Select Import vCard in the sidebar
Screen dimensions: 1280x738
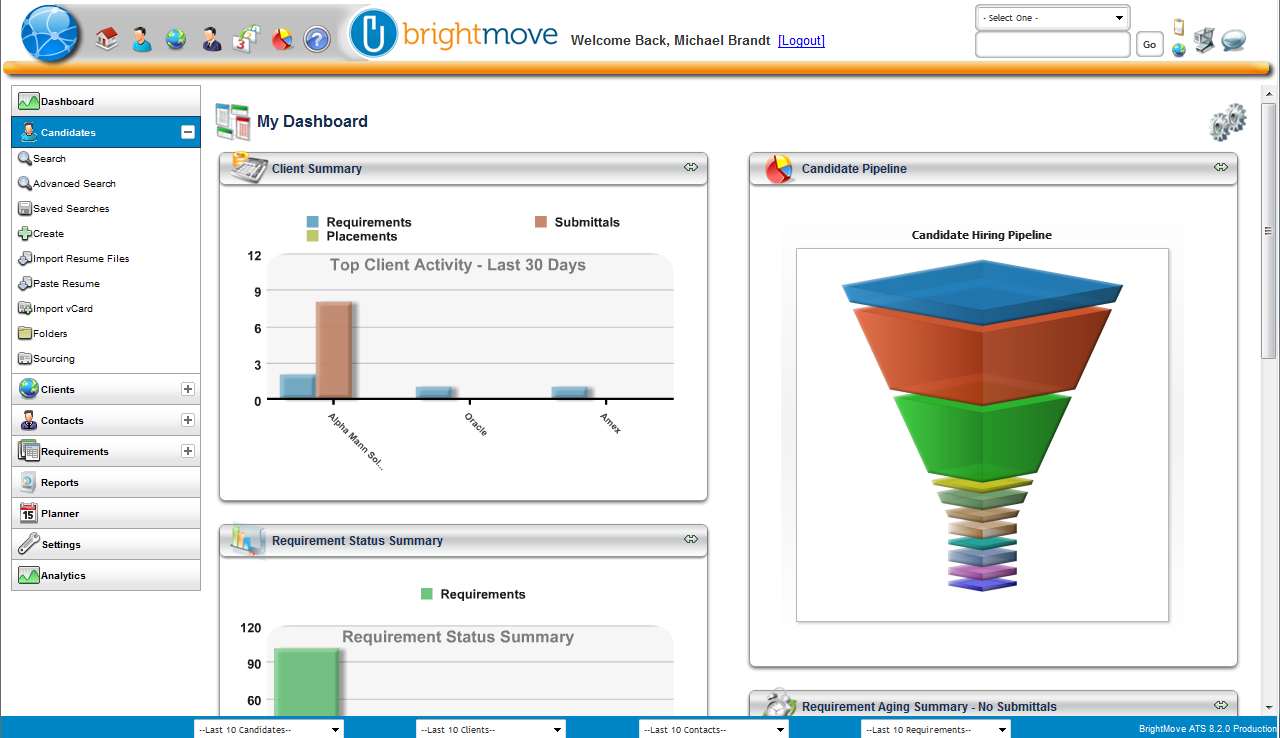[63, 309]
